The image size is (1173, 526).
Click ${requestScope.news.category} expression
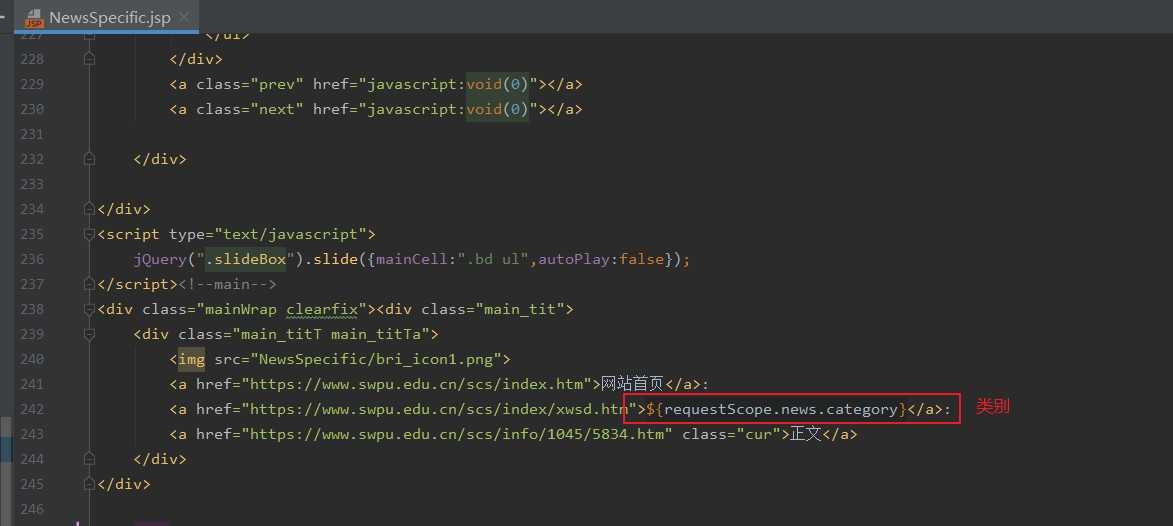point(777,409)
